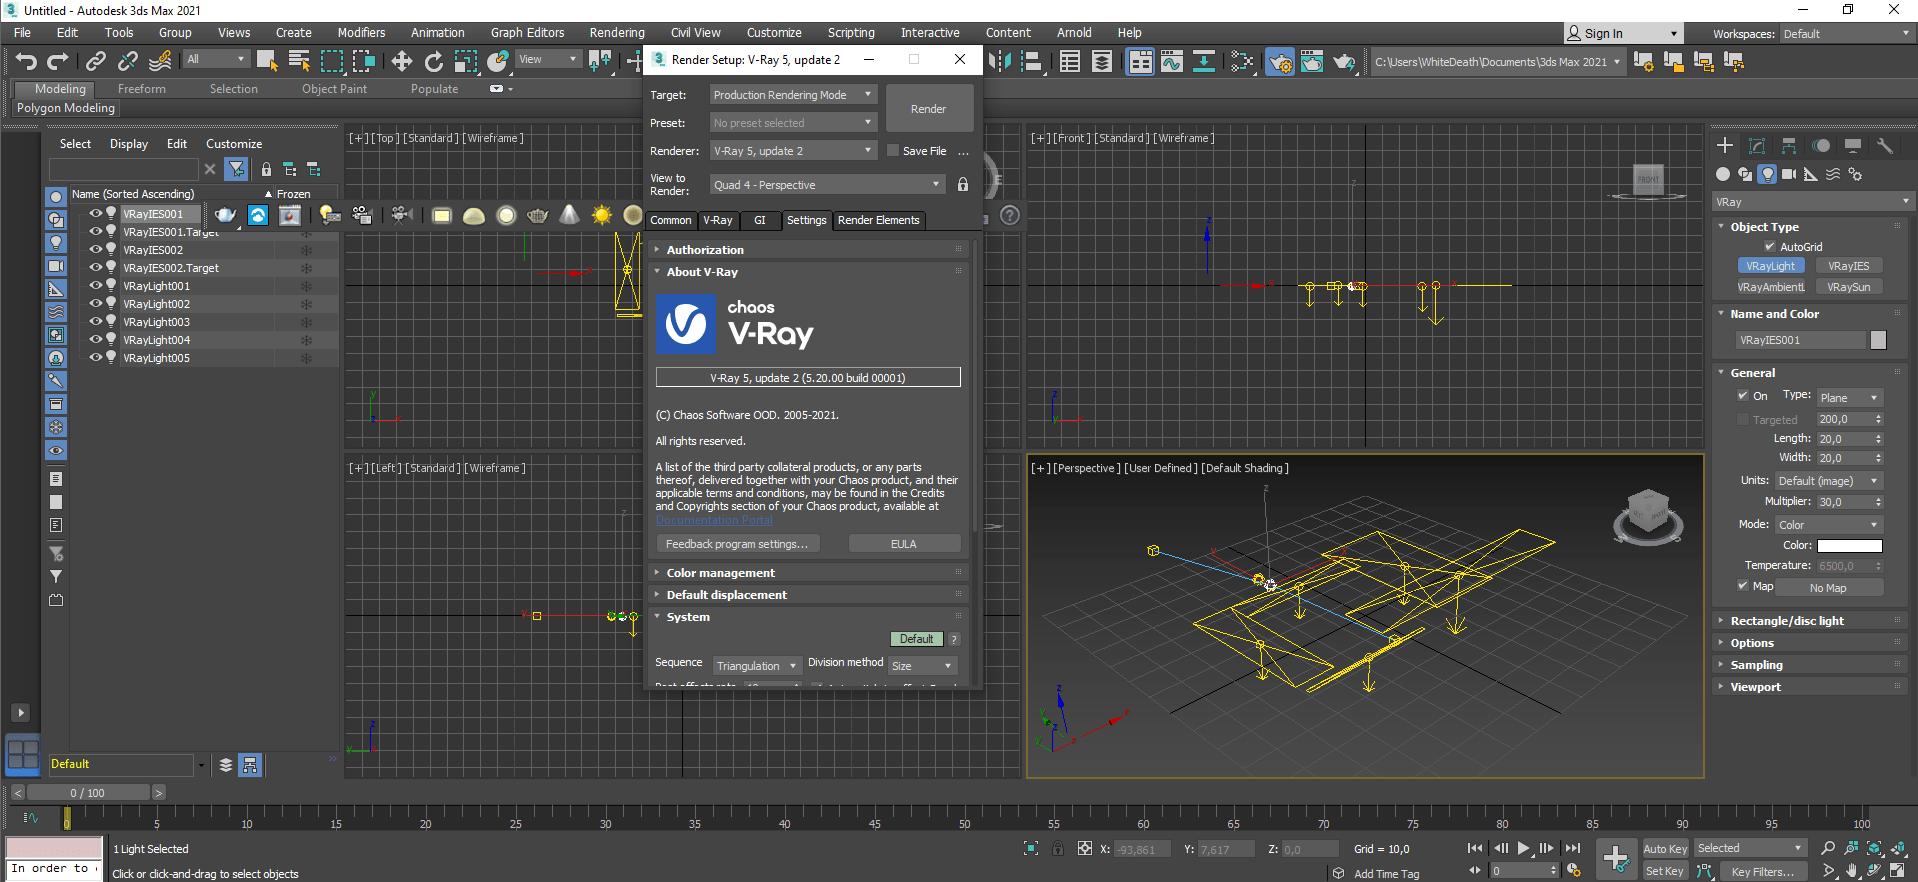Click the Multiplier value field

pos(1844,502)
